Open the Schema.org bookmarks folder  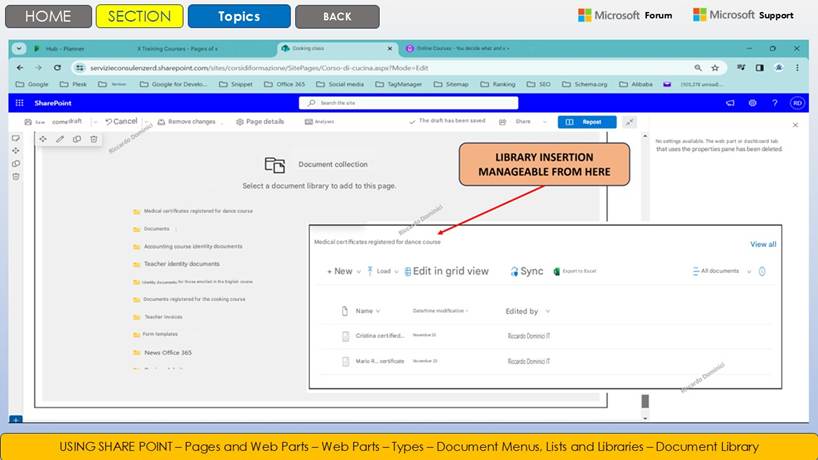(x=585, y=84)
